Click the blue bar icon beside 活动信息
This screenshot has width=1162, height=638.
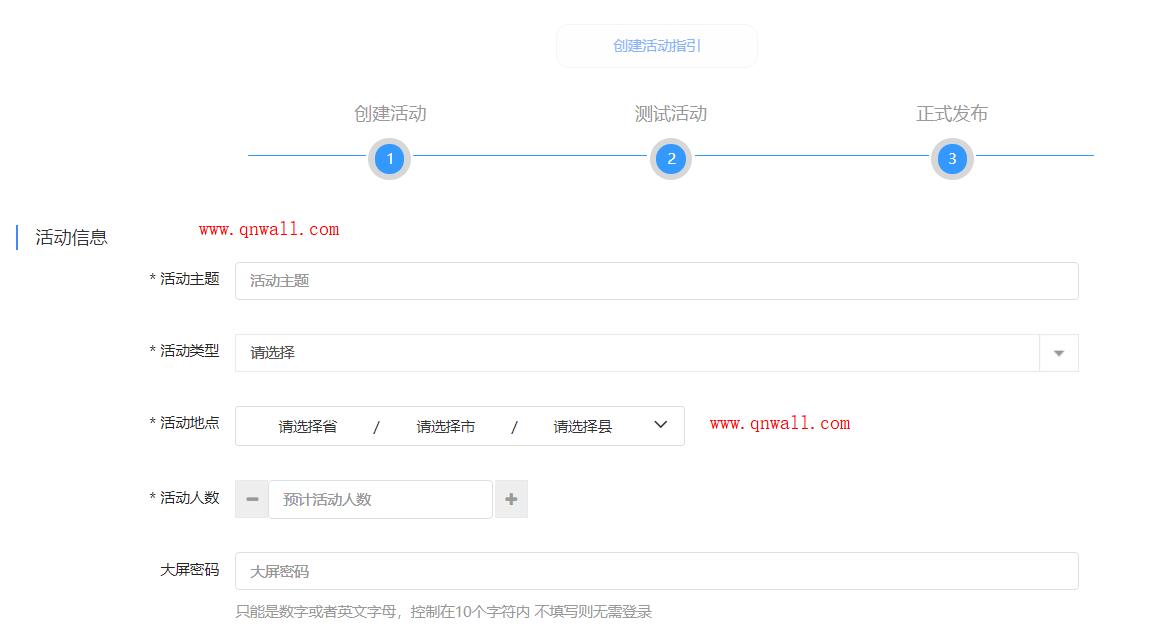17,236
